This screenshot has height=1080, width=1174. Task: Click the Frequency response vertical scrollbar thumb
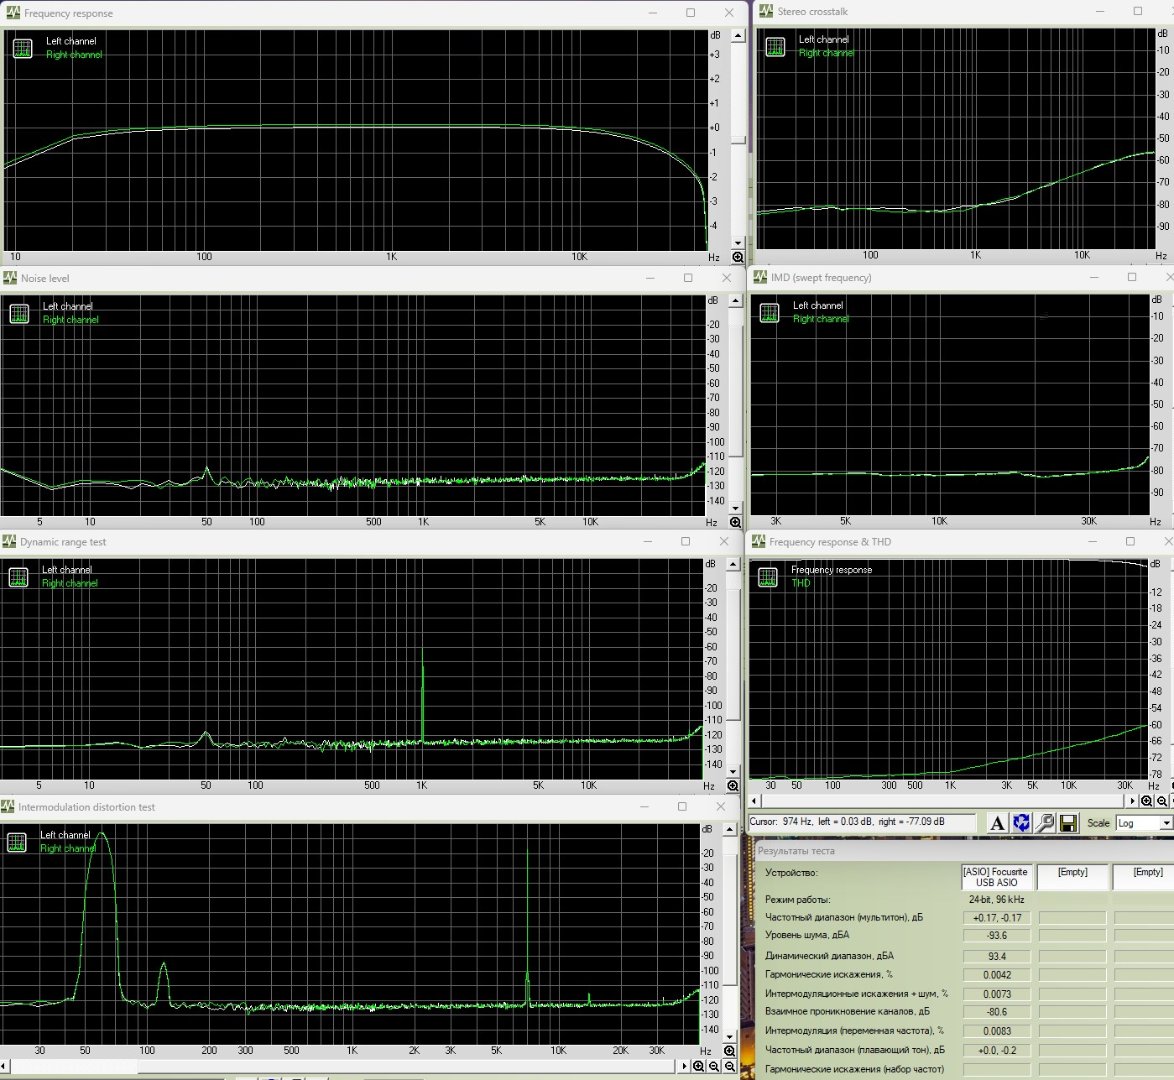click(738, 140)
